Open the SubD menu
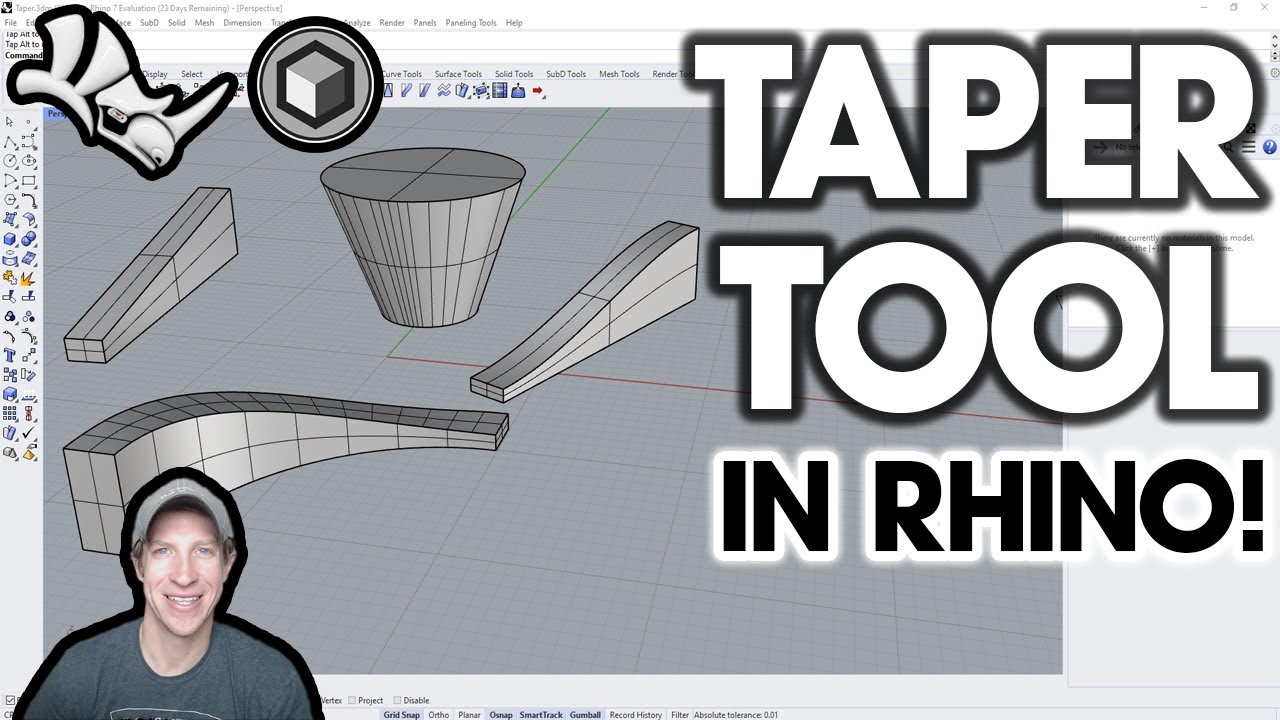Image resolution: width=1280 pixels, height=720 pixels. 149,22
